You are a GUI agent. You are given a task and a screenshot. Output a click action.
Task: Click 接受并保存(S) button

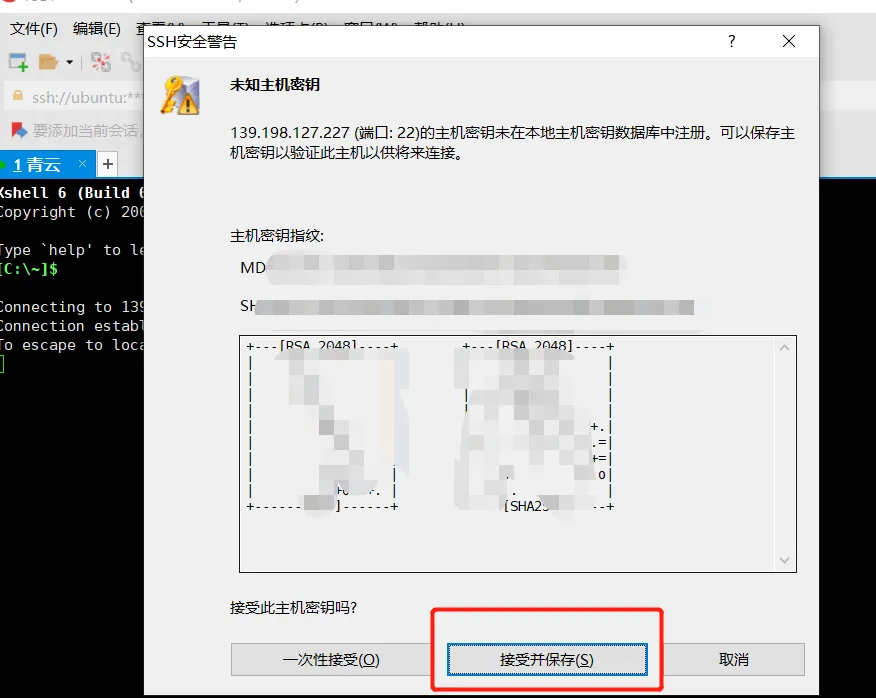click(x=547, y=660)
